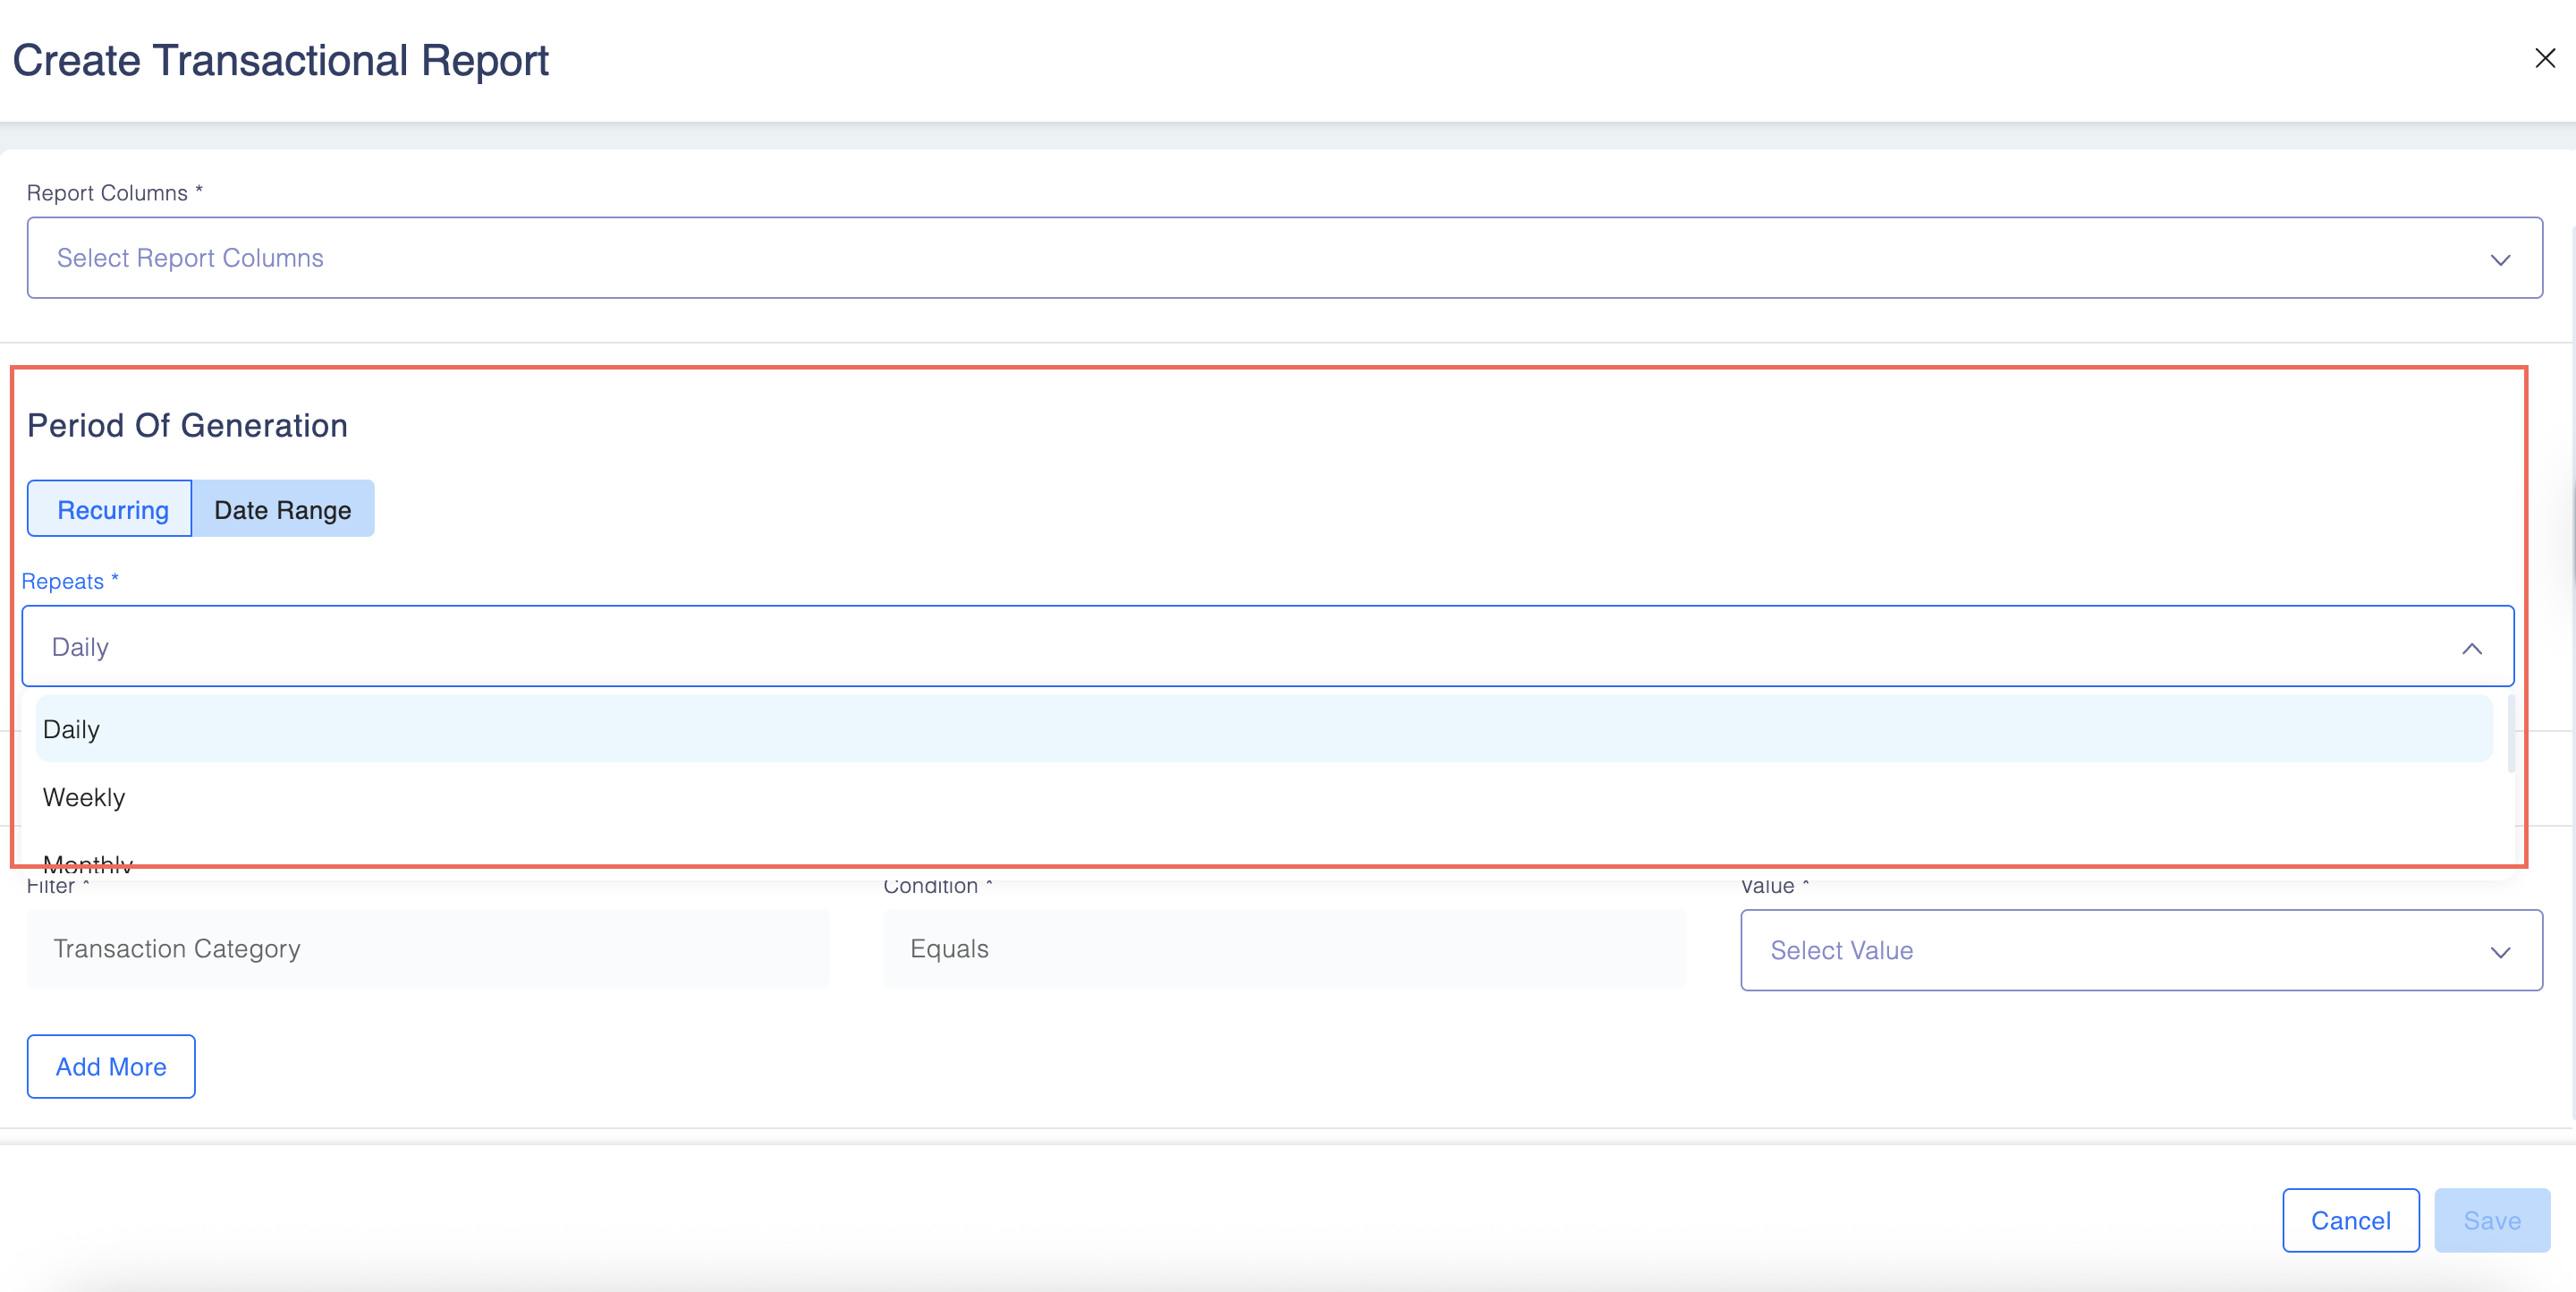Click the Add More filter button
Screen dimensions: 2576x1292
click(x=111, y=1067)
